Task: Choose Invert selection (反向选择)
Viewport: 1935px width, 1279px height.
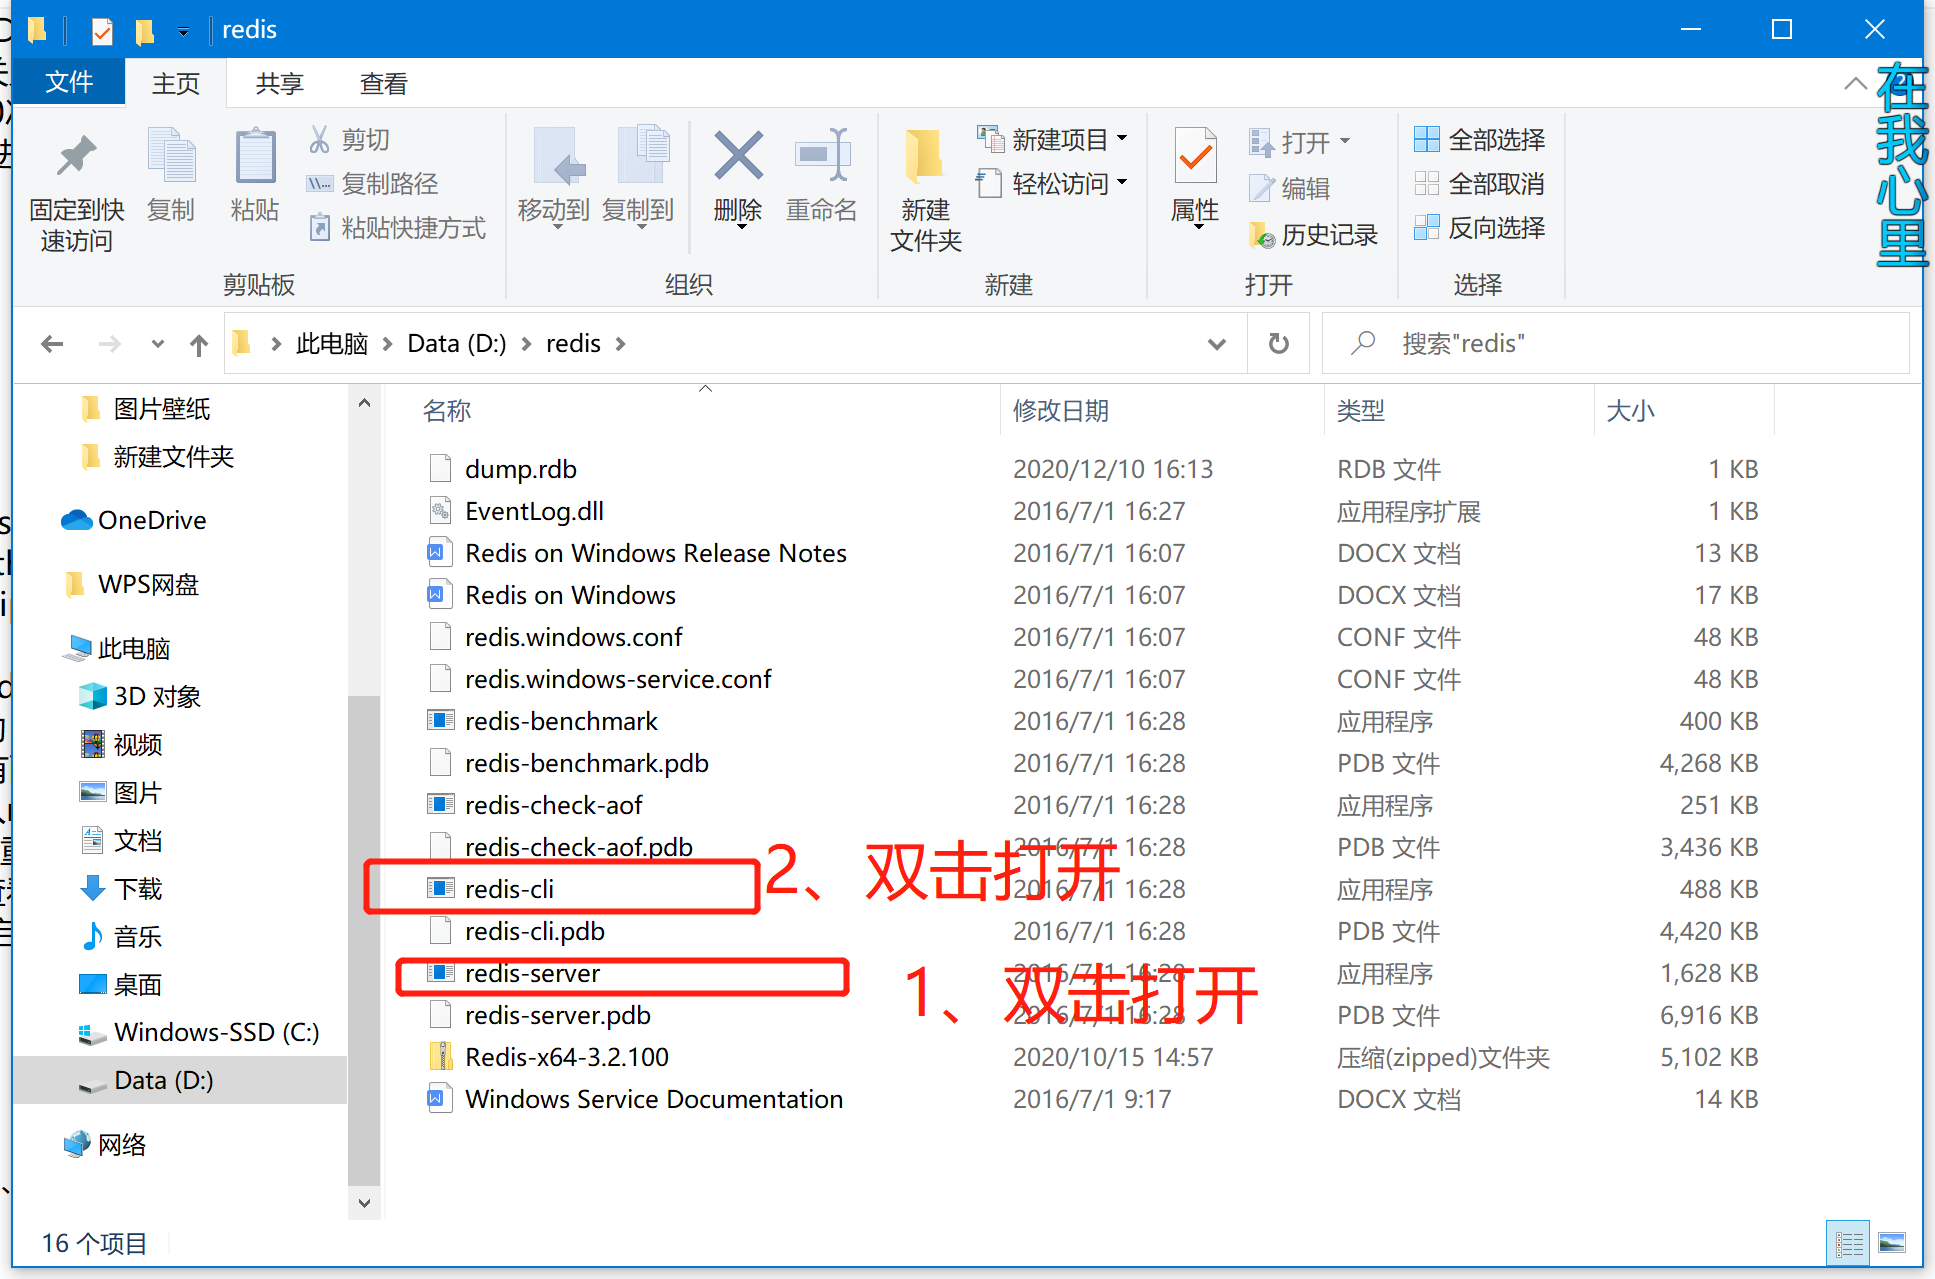Action: coord(1480,228)
